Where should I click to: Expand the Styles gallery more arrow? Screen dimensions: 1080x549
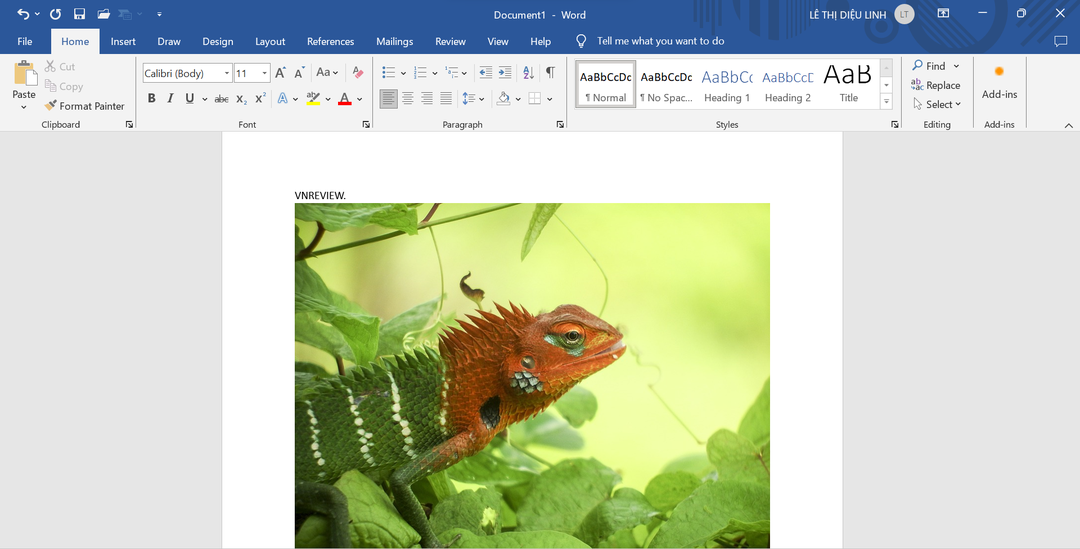pyautogui.click(x=886, y=103)
